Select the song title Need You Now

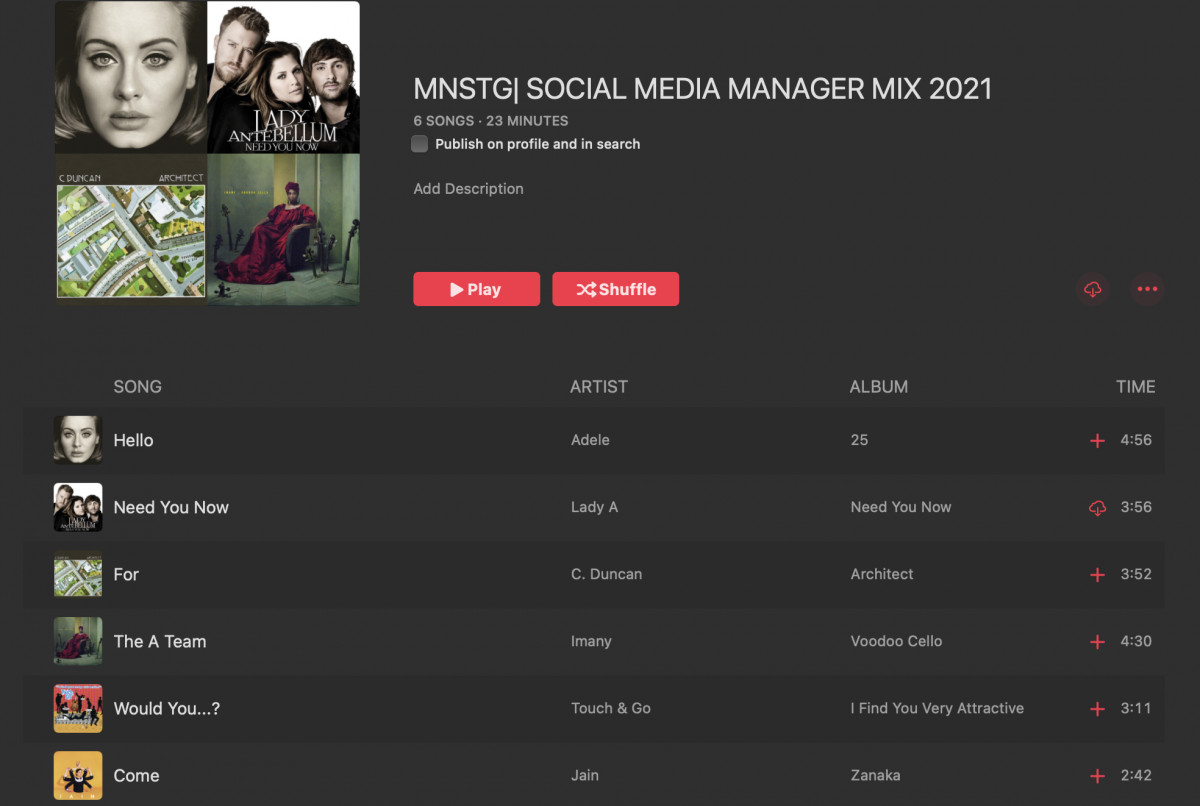171,507
